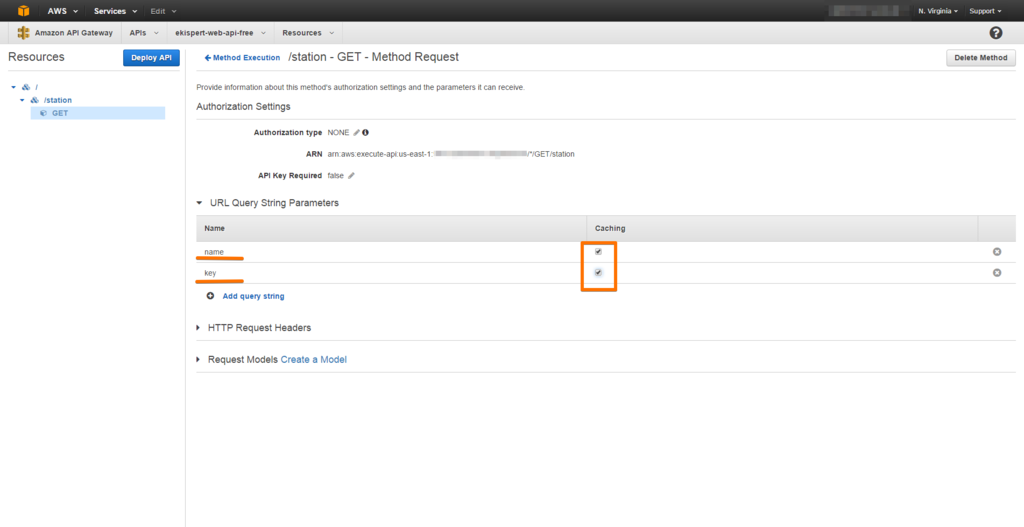Collapse URL Query String Parameters section
The height and width of the screenshot is (527, 1024).
click(x=200, y=203)
